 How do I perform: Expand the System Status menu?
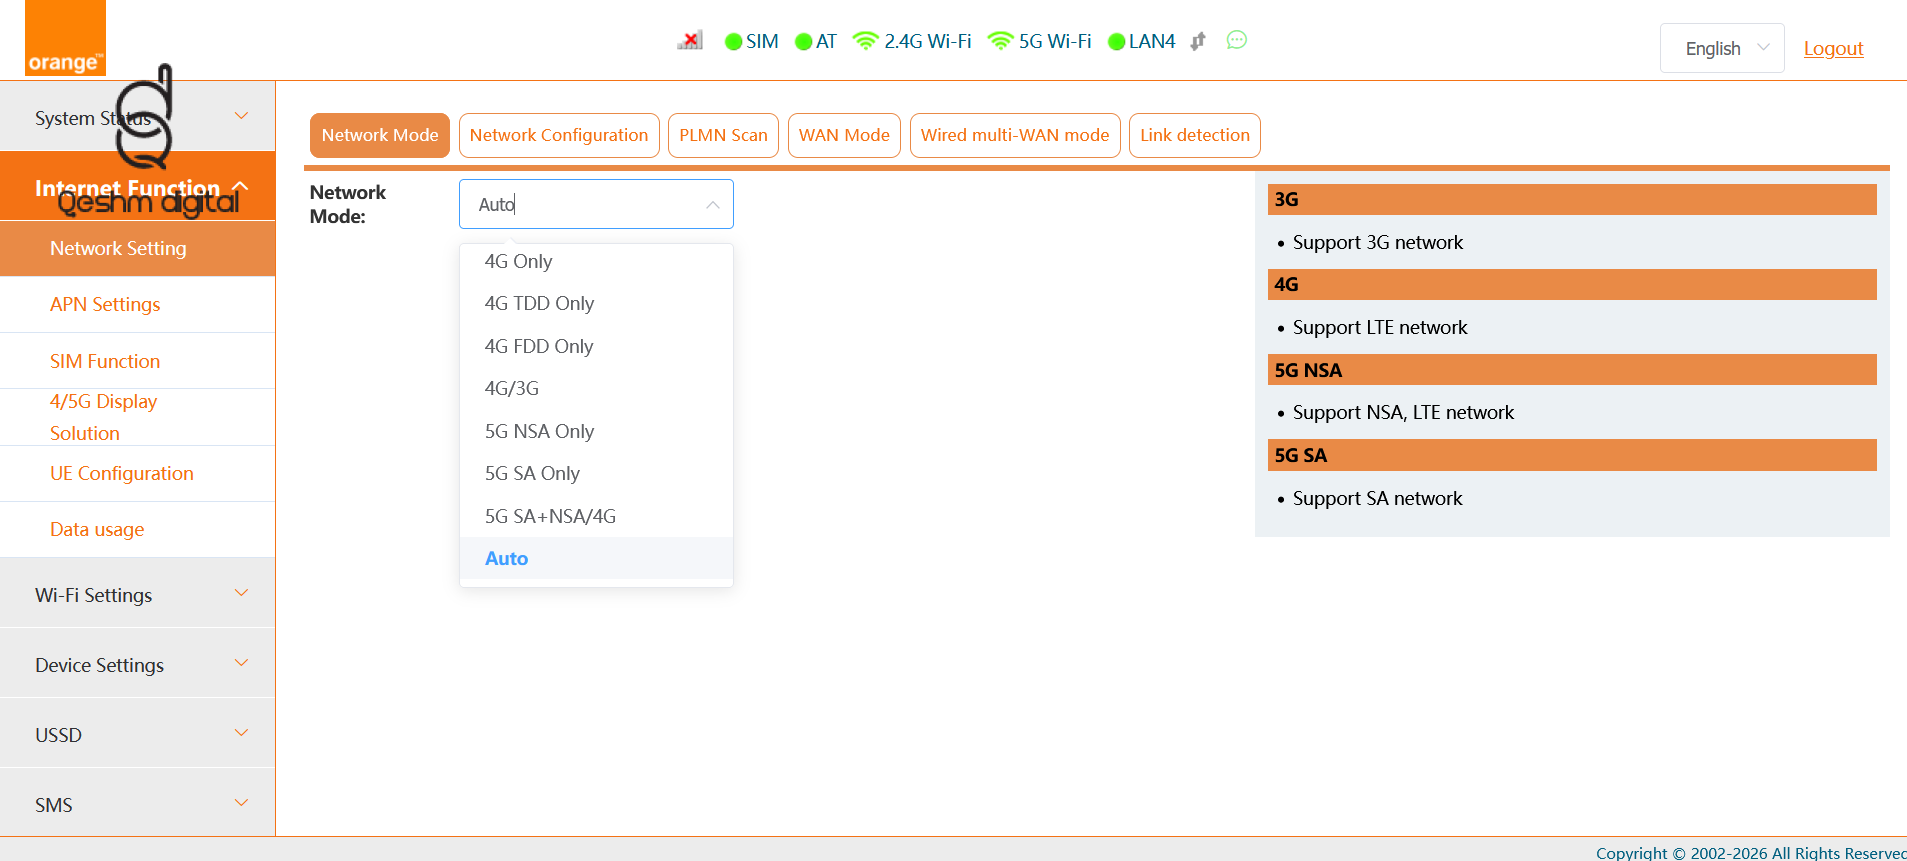point(138,117)
